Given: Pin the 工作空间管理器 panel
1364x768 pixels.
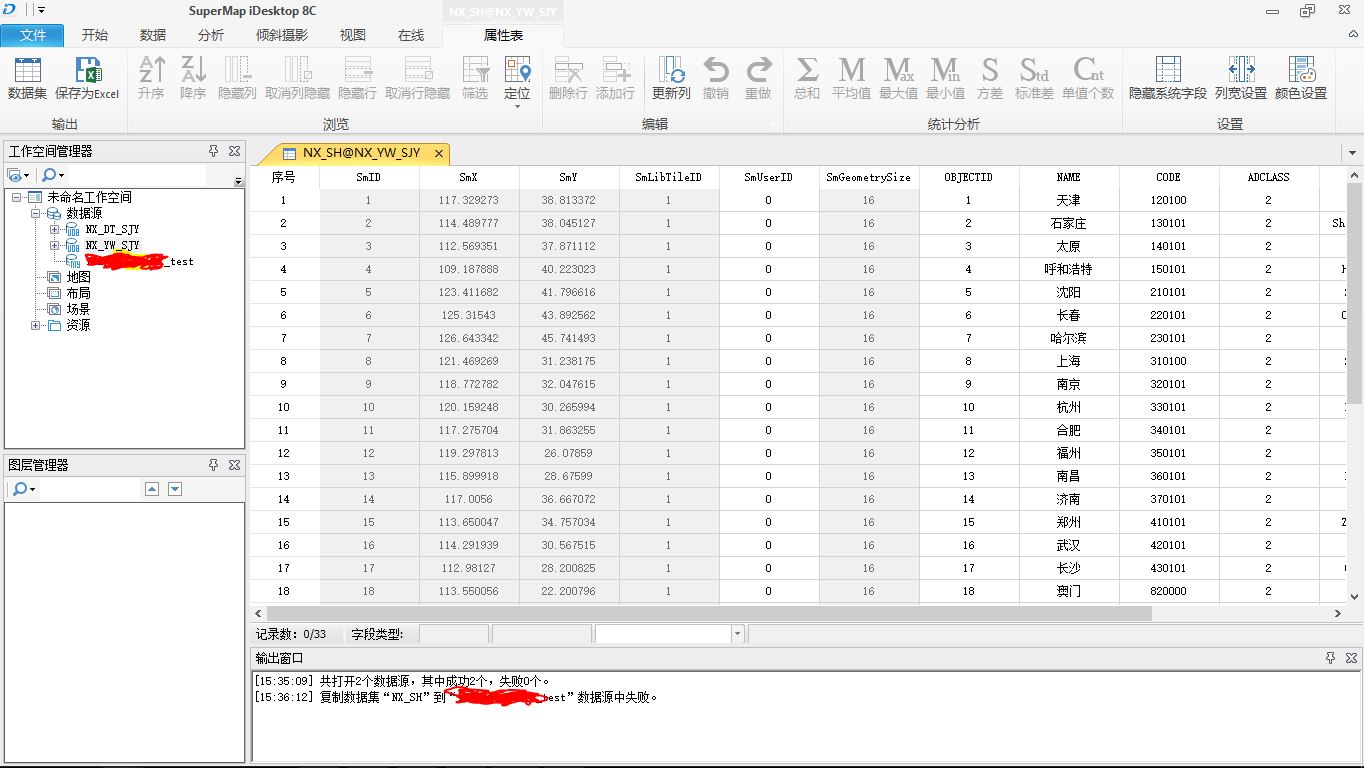Looking at the screenshot, I should (213, 151).
